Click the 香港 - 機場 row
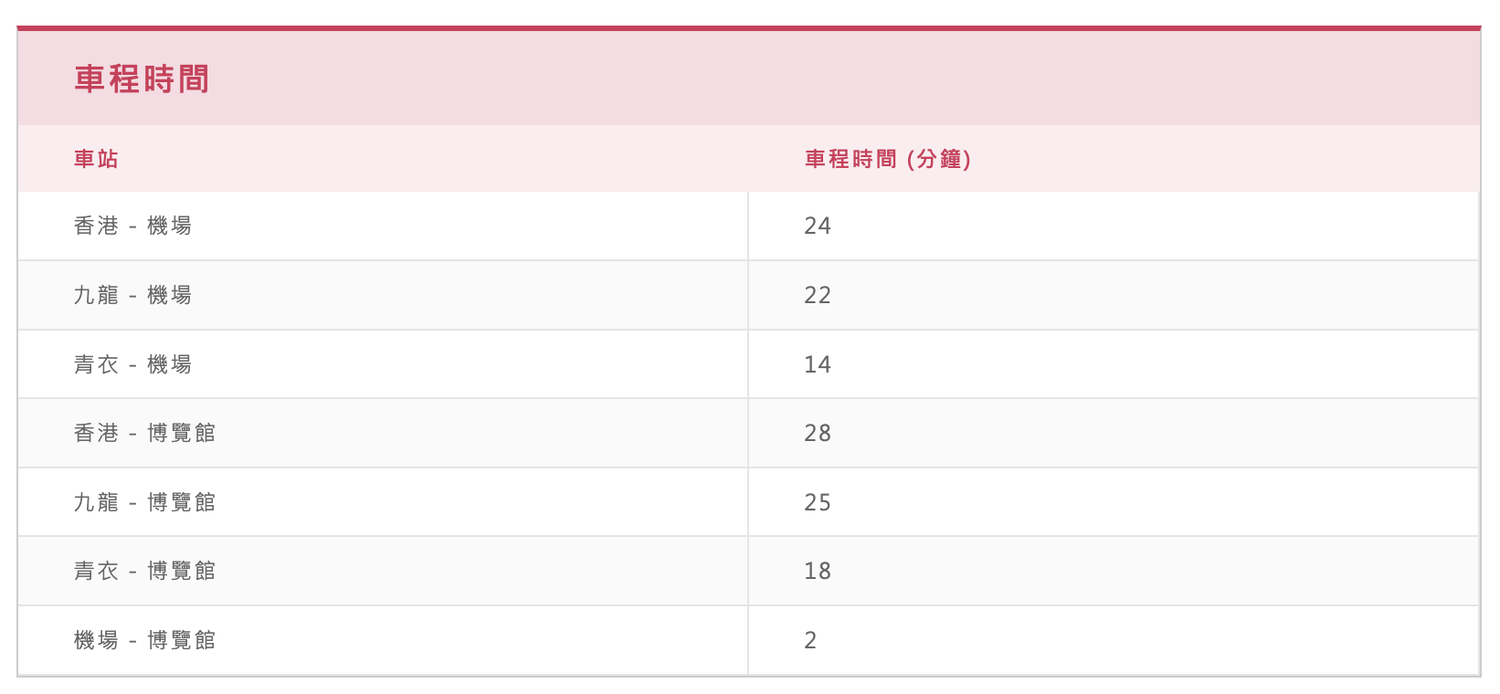The height and width of the screenshot is (694, 1500). coord(748,226)
